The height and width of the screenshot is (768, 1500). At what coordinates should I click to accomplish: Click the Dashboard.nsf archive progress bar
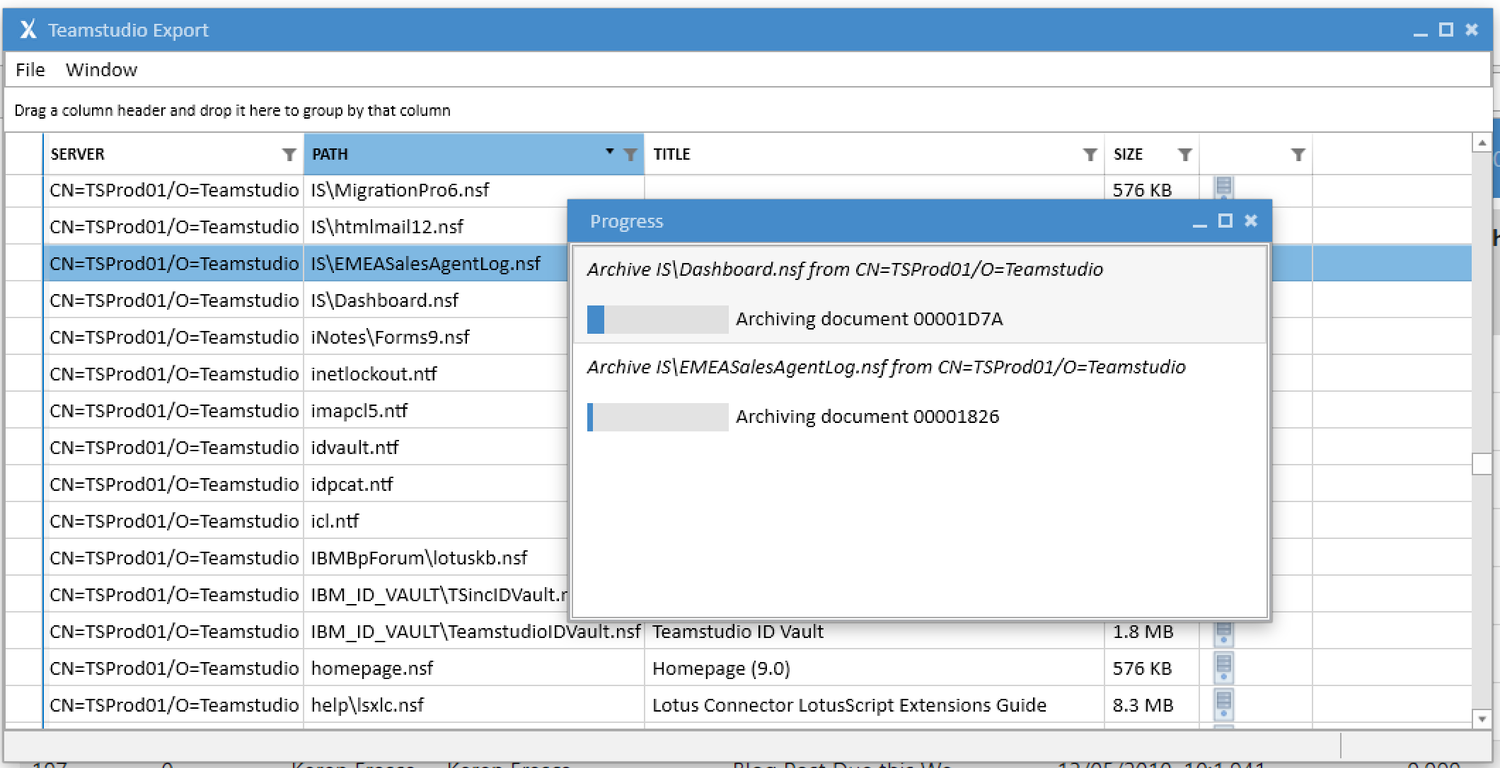pos(657,319)
